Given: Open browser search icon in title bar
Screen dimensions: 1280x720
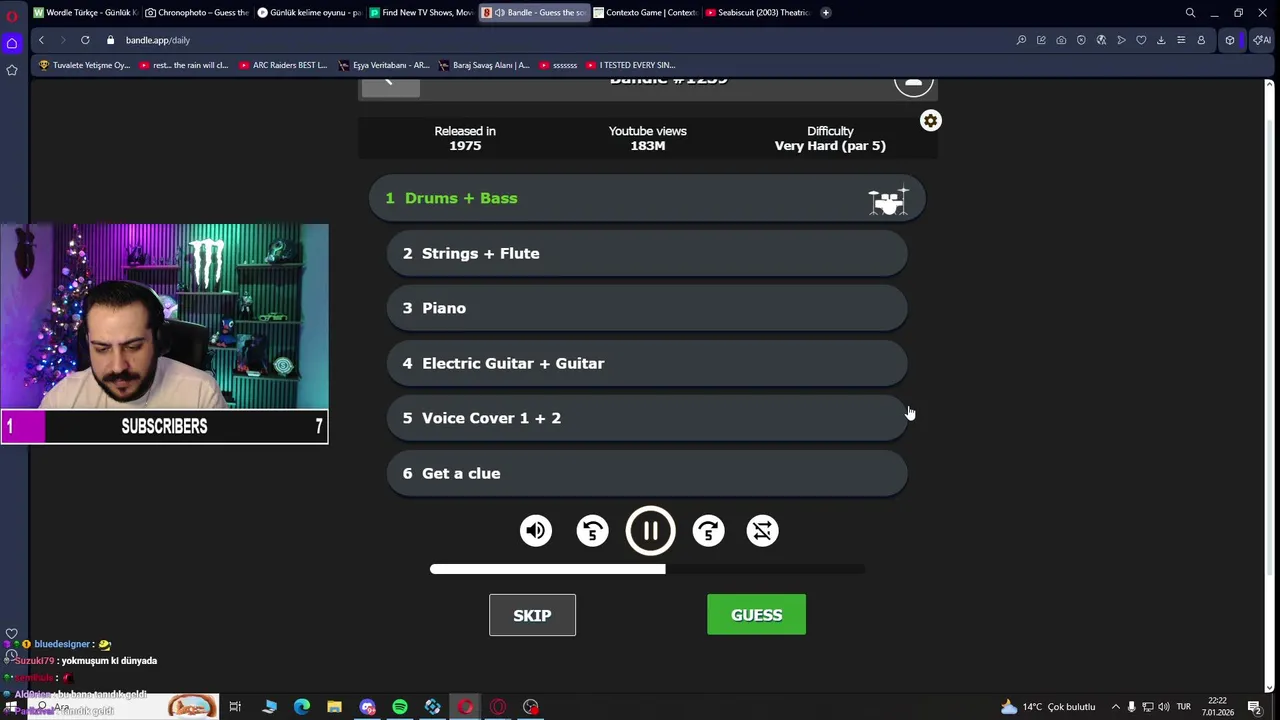Looking at the screenshot, I should [x=1190, y=12].
